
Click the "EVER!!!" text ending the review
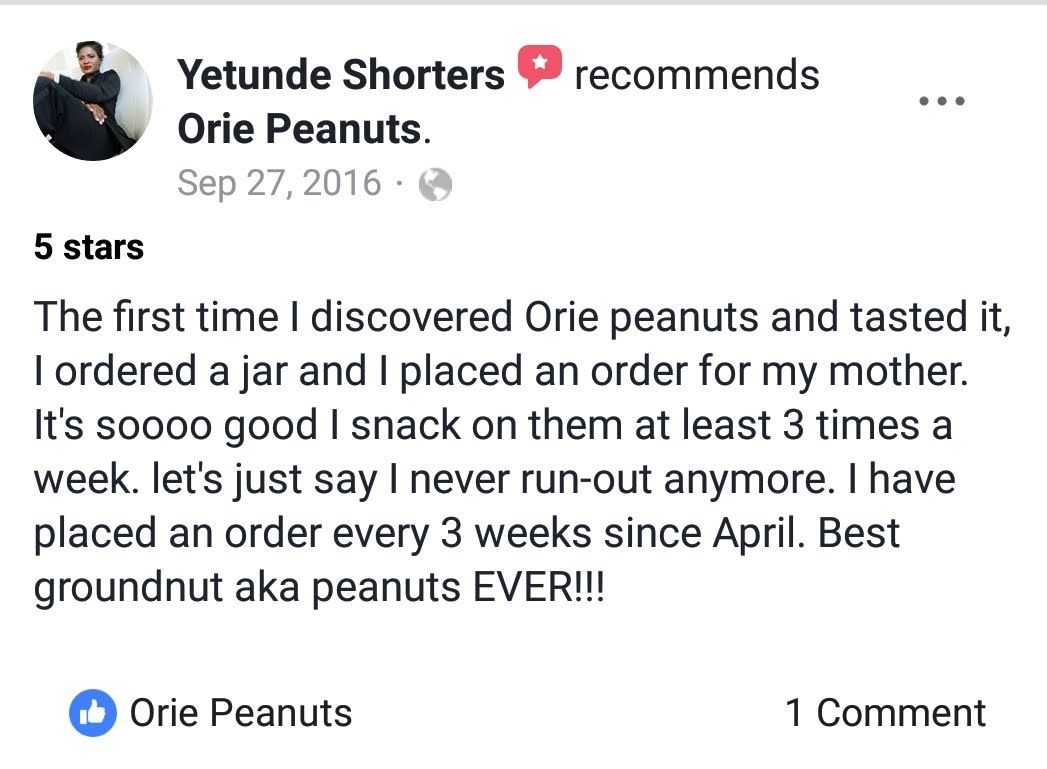point(538,587)
